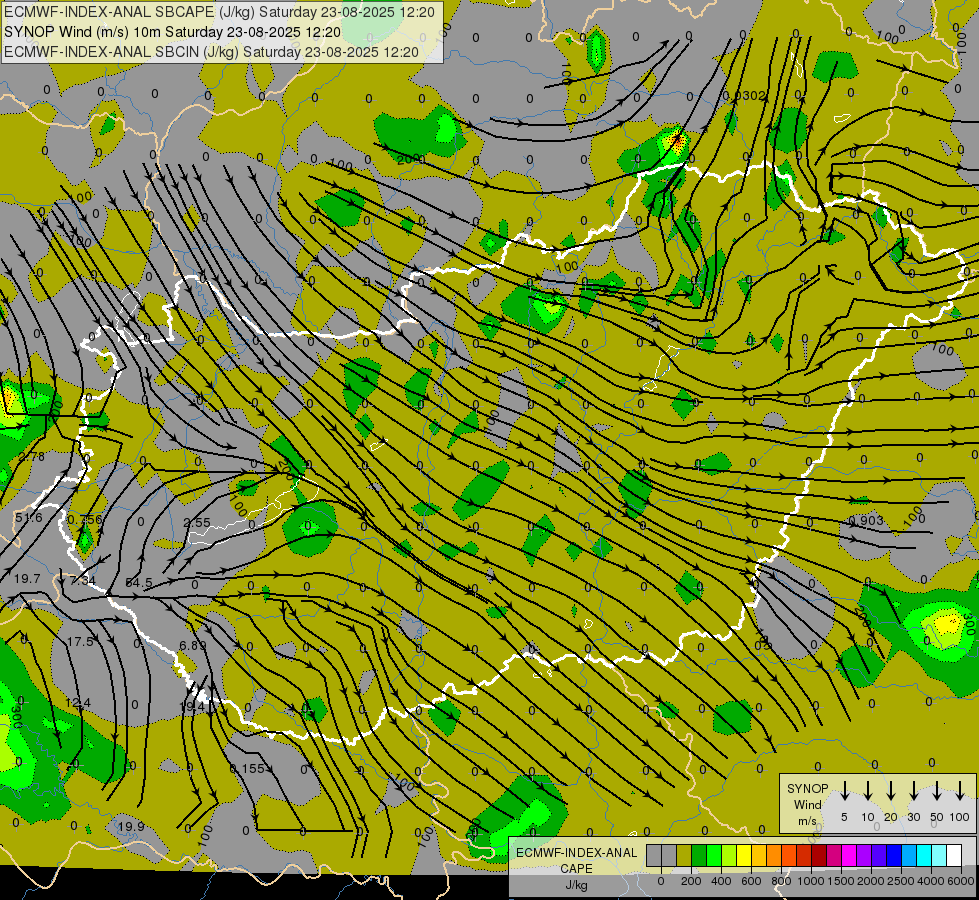
Task: Click the ECMWF-INDEX-ANAL CAPE legend label
Action: 576,861
